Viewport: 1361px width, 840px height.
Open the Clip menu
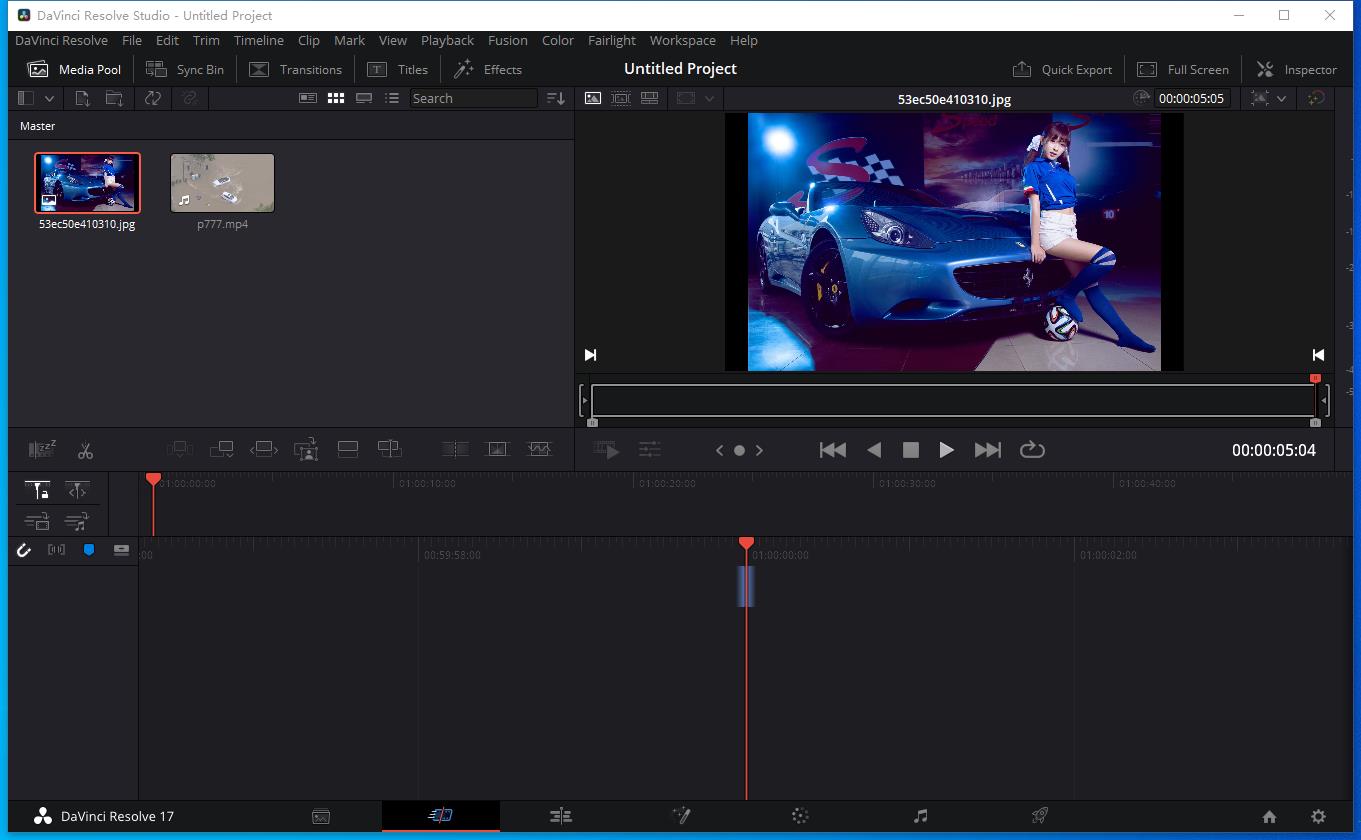pos(309,40)
